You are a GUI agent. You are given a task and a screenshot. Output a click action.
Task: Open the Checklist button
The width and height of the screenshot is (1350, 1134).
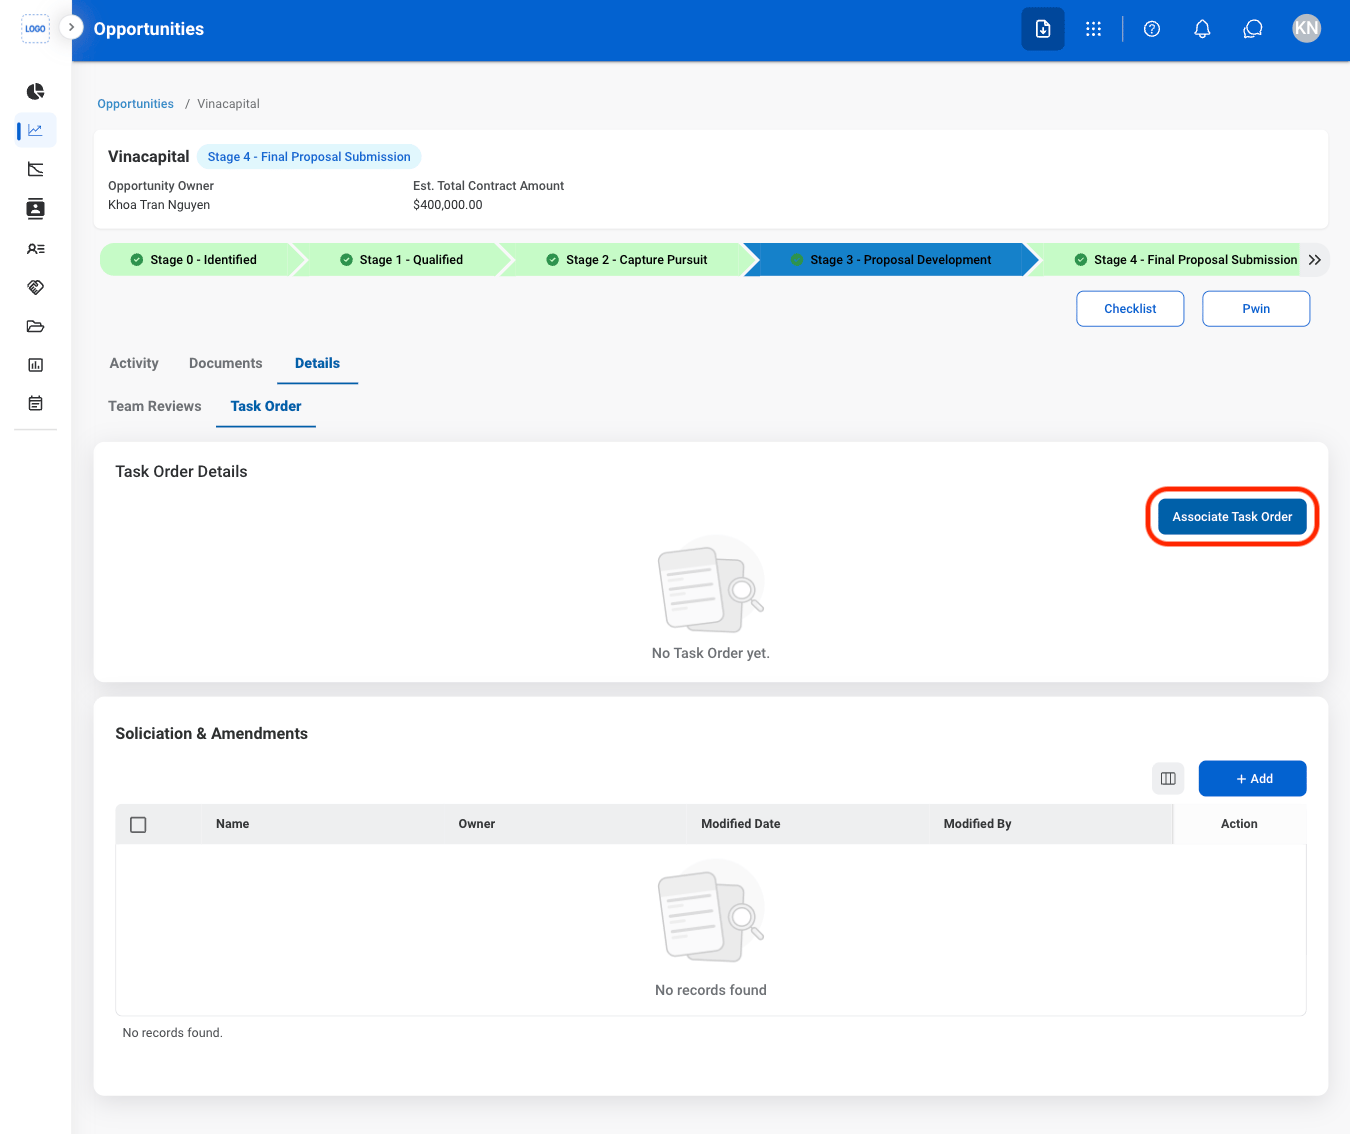point(1130,309)
